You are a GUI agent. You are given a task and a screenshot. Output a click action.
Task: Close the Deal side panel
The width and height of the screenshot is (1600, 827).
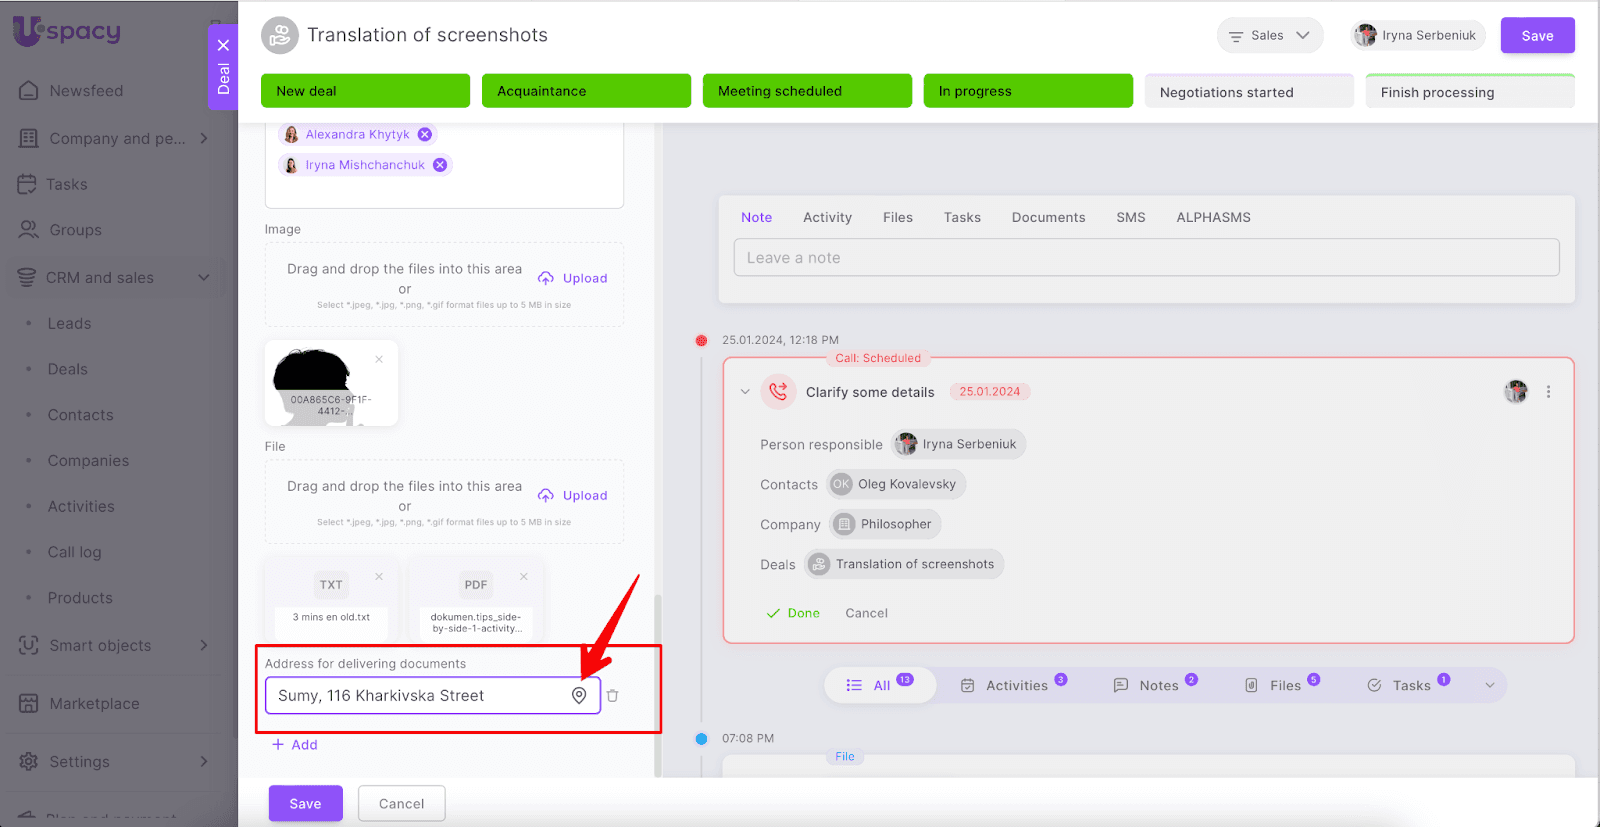[223, 45]
